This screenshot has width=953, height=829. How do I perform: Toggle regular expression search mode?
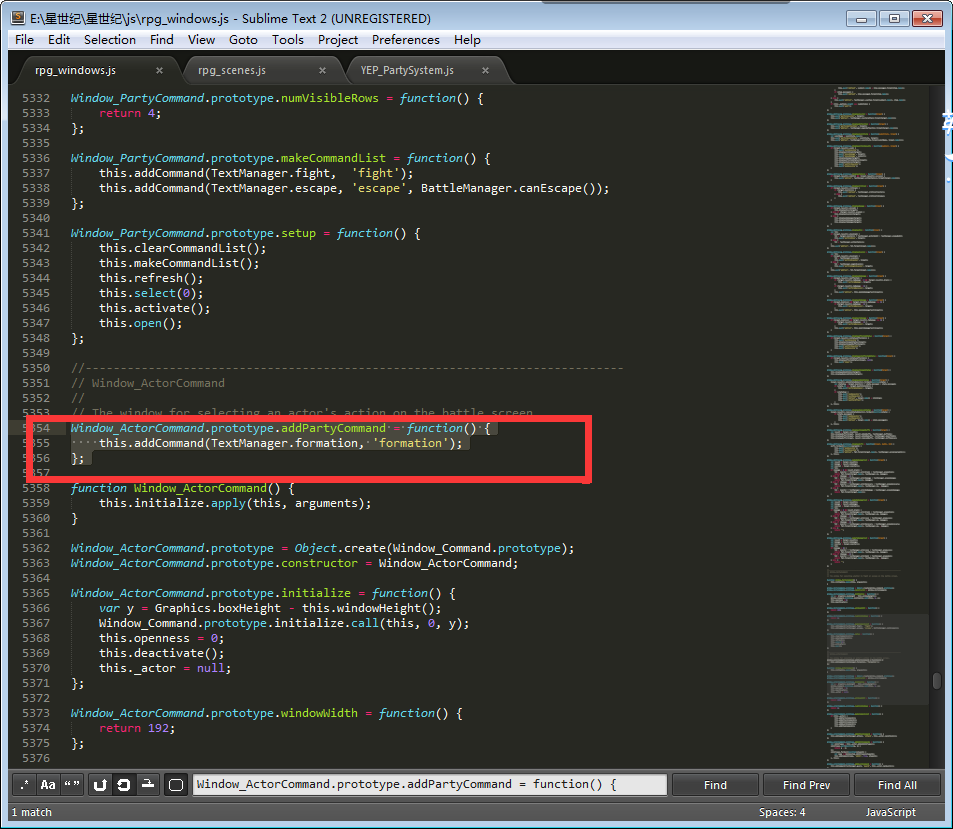[x=24, y=785]
